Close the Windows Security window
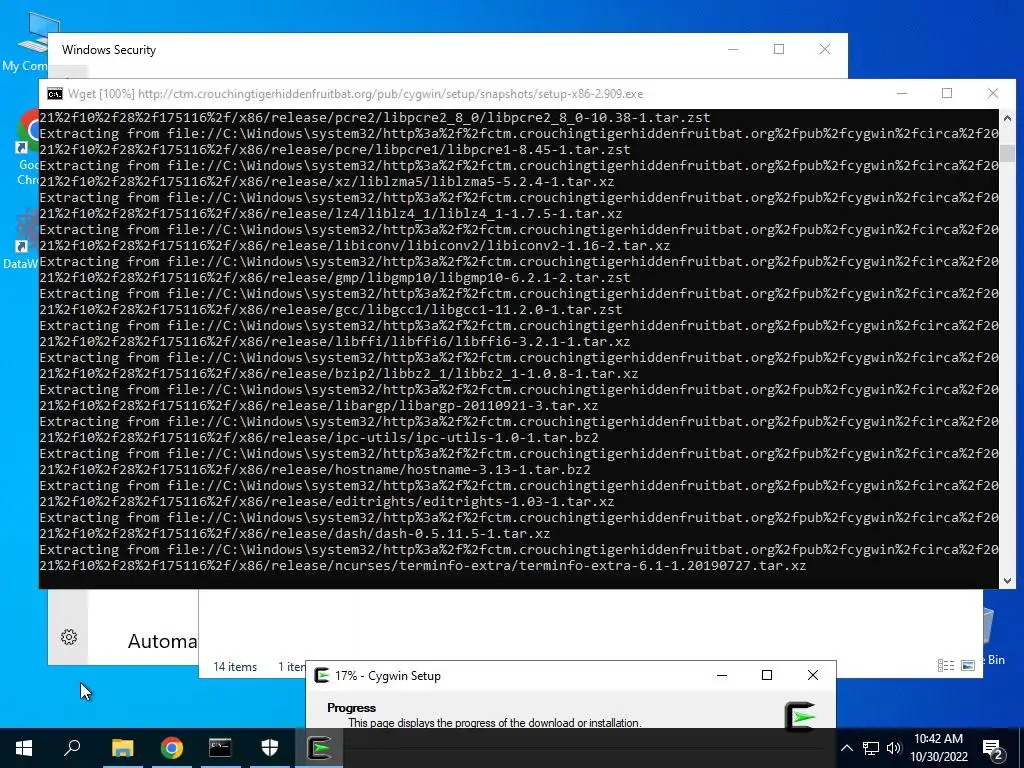 (x=825, y=50)
